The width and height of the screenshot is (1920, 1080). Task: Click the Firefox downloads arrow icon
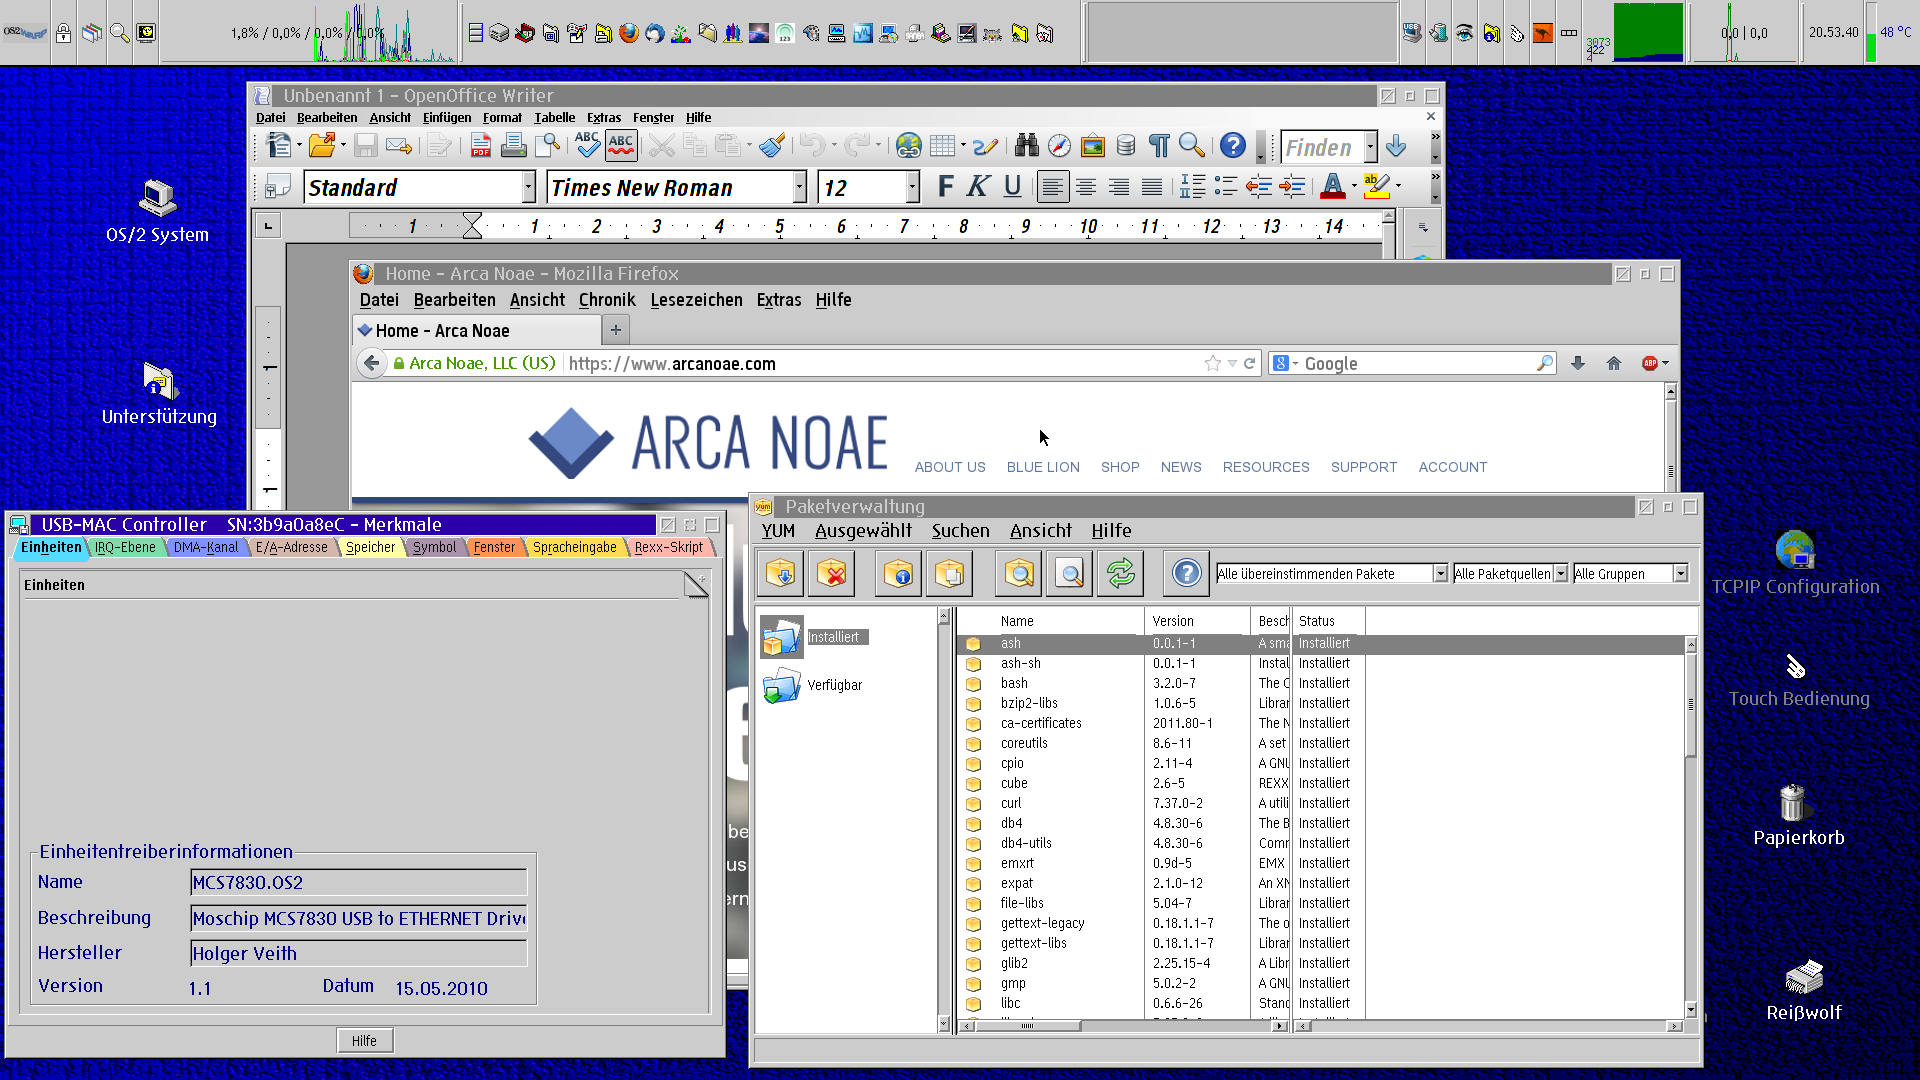(1578, 363)
